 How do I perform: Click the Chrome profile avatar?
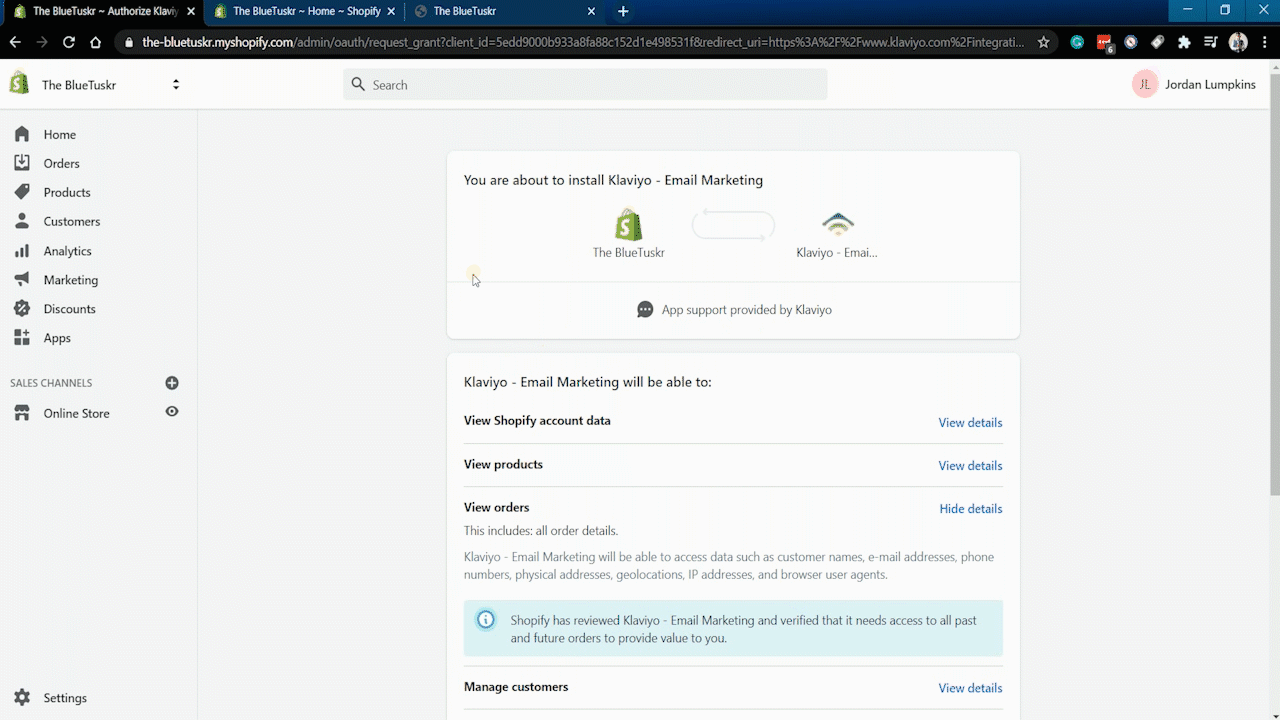(1238, 42)
